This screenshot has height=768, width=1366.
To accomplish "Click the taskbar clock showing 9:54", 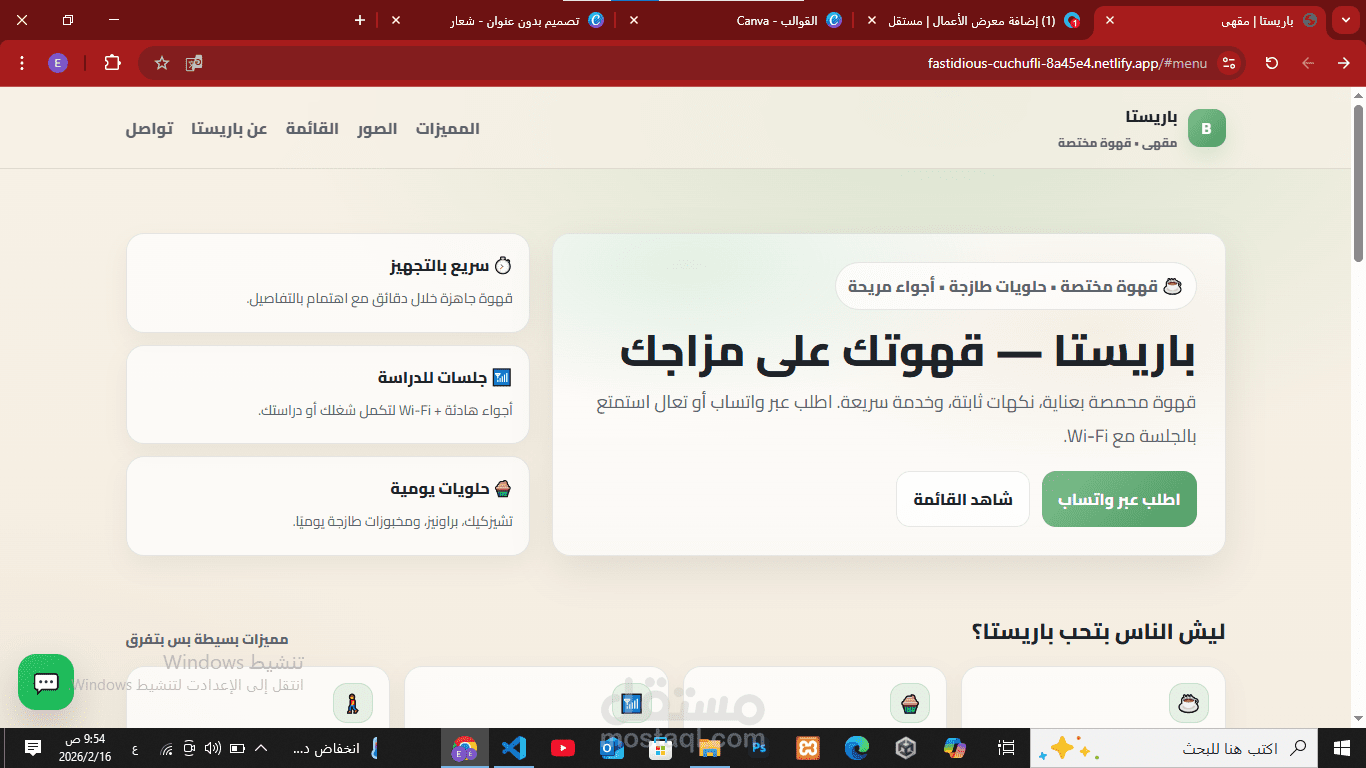I will click(x=86, y=748).
